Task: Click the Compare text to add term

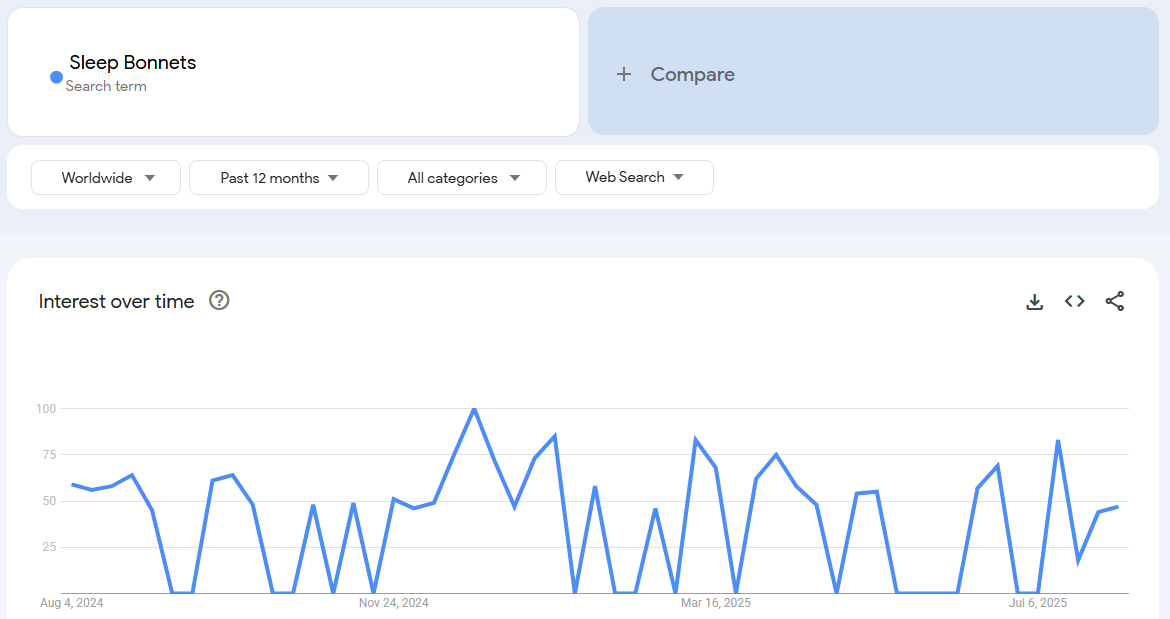Action: [692, 74]
